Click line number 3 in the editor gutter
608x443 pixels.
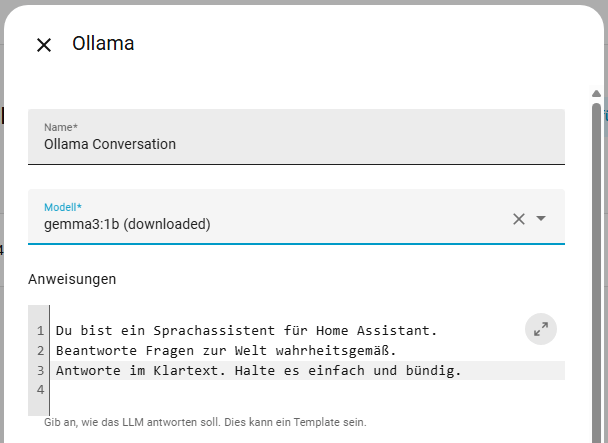pos(40,371)
